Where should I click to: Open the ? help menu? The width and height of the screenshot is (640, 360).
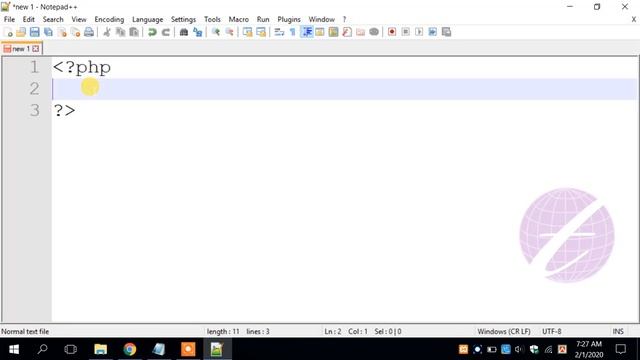(344, 19)
